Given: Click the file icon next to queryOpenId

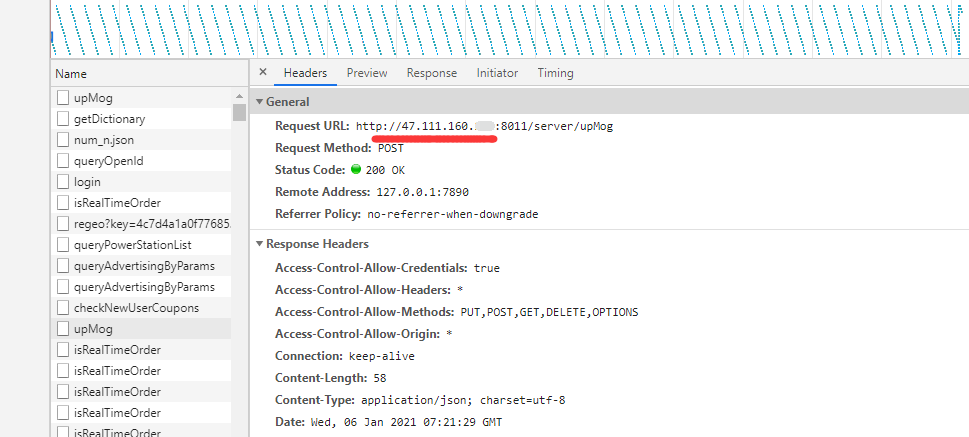Looking at the screenshot, I should coord(62,161).
